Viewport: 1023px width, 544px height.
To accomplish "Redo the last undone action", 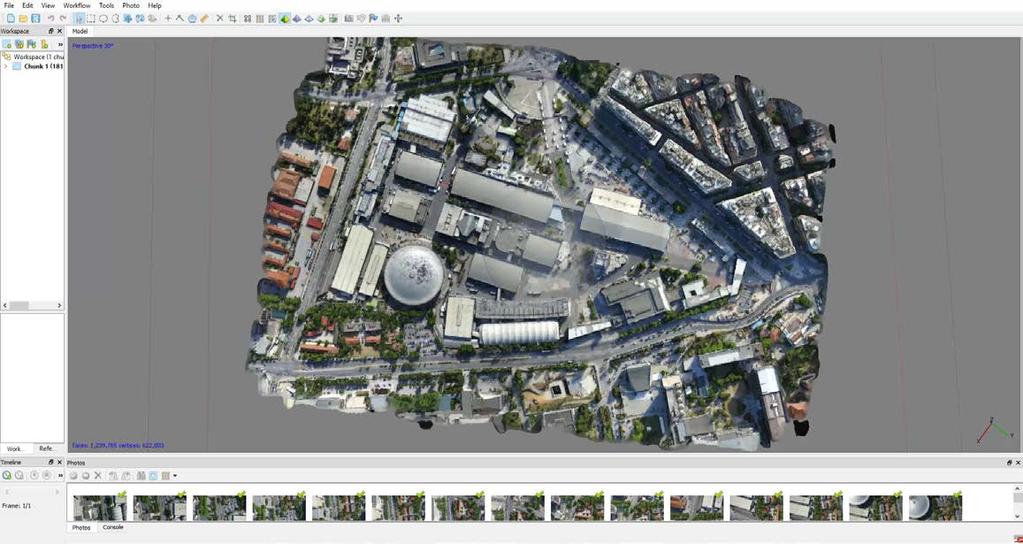I will pos(63,18).
